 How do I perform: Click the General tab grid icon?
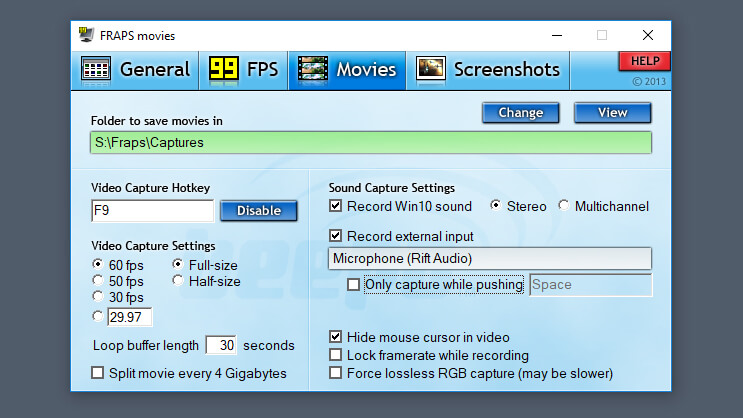click(x=96, y=69)
